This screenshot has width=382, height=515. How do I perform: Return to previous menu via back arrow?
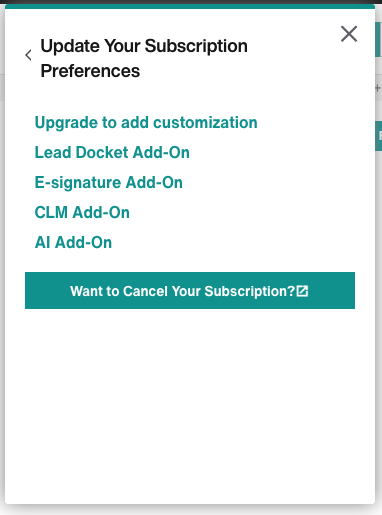click(29, 55)
